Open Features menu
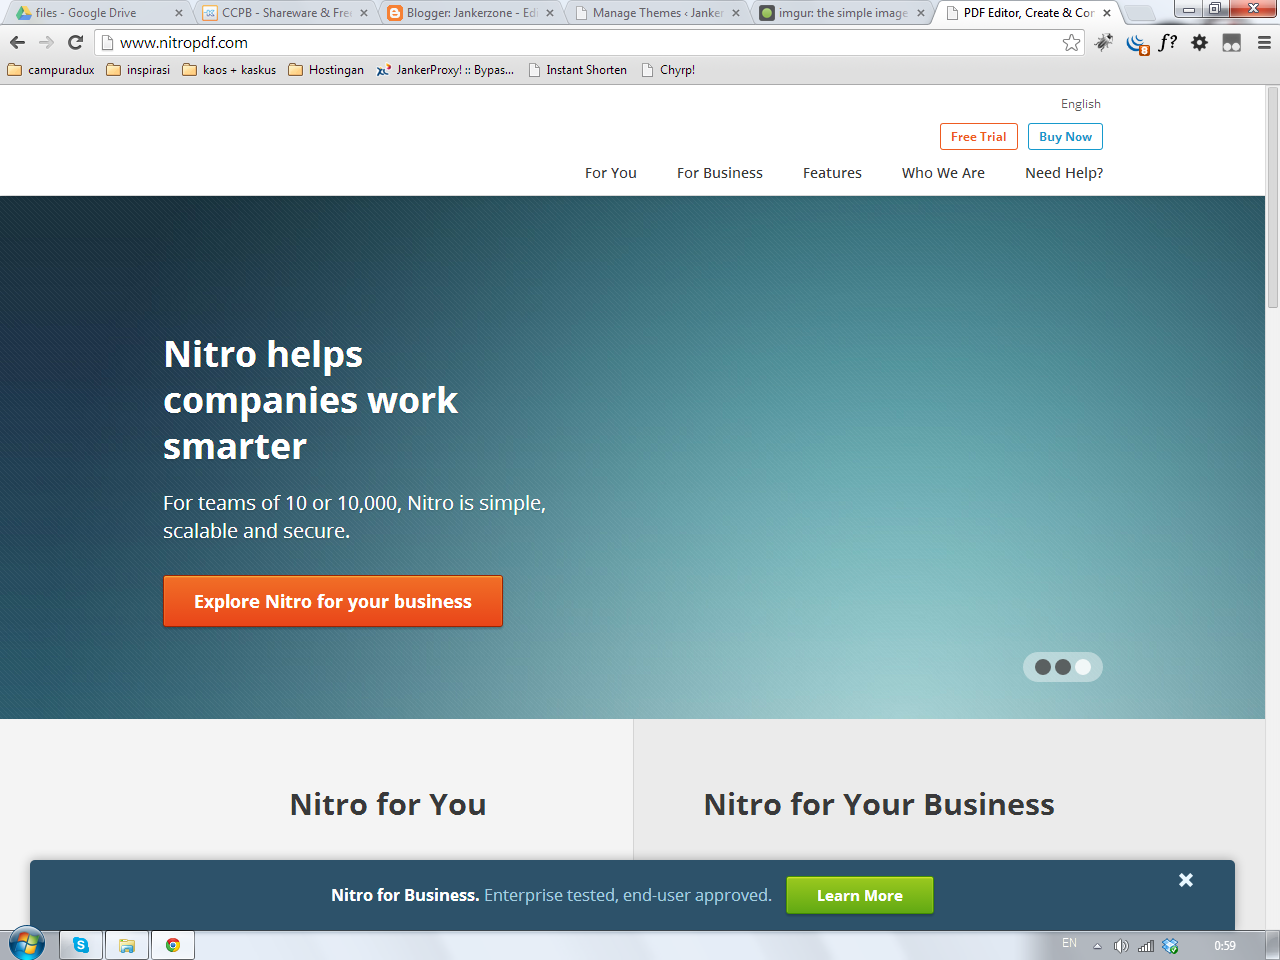The image size is (1280, 960). point(832,173)
